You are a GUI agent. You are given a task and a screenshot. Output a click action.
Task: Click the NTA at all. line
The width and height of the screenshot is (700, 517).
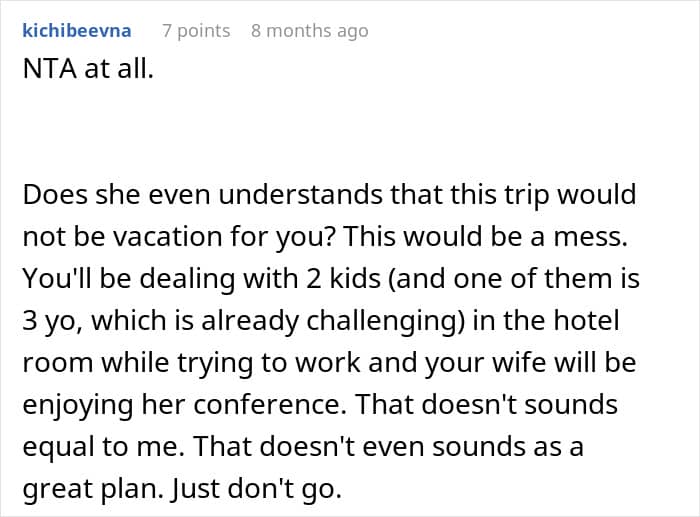(x=88, y=69)
